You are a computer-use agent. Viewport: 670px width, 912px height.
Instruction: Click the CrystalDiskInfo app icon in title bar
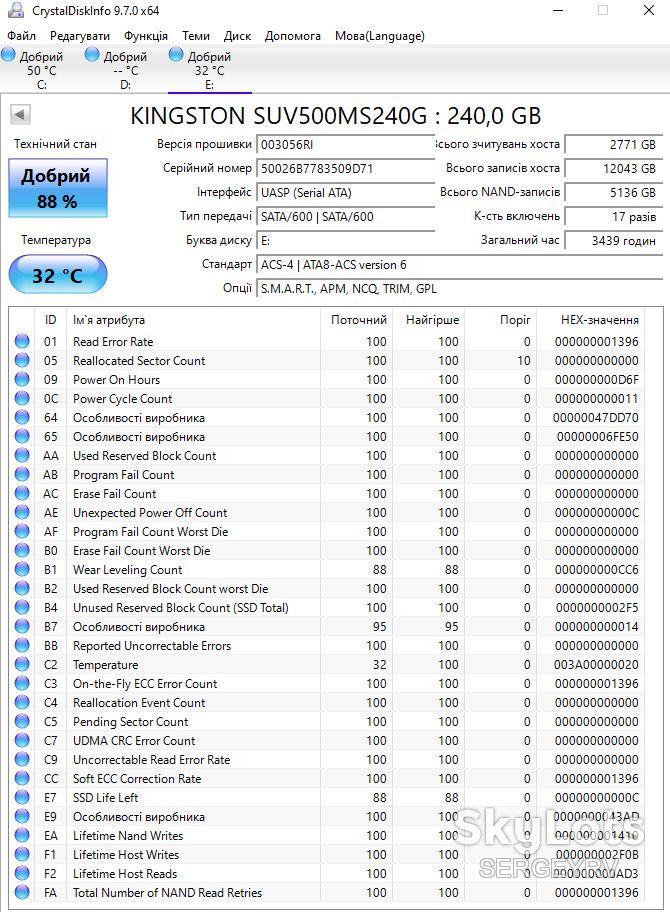click(17, 10)
